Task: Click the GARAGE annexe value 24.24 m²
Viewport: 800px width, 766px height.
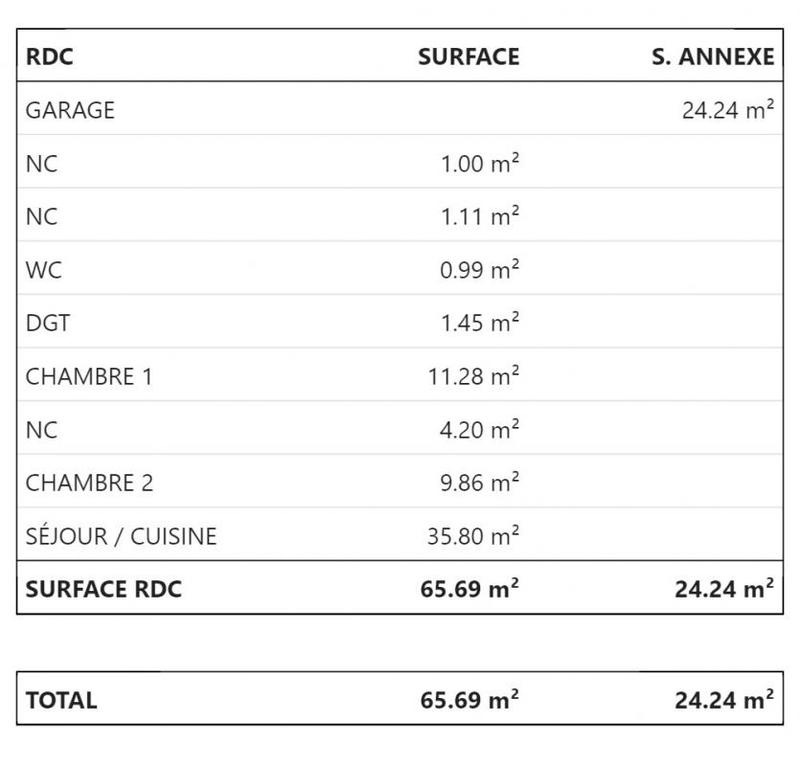Action: [728, 110]
